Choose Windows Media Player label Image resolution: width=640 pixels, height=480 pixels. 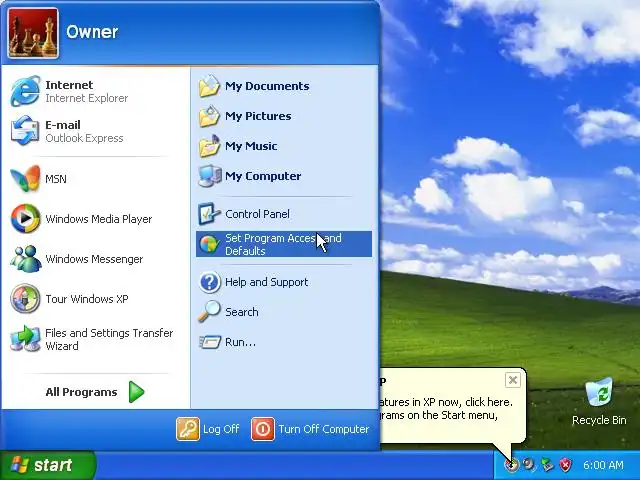point(99,219)
